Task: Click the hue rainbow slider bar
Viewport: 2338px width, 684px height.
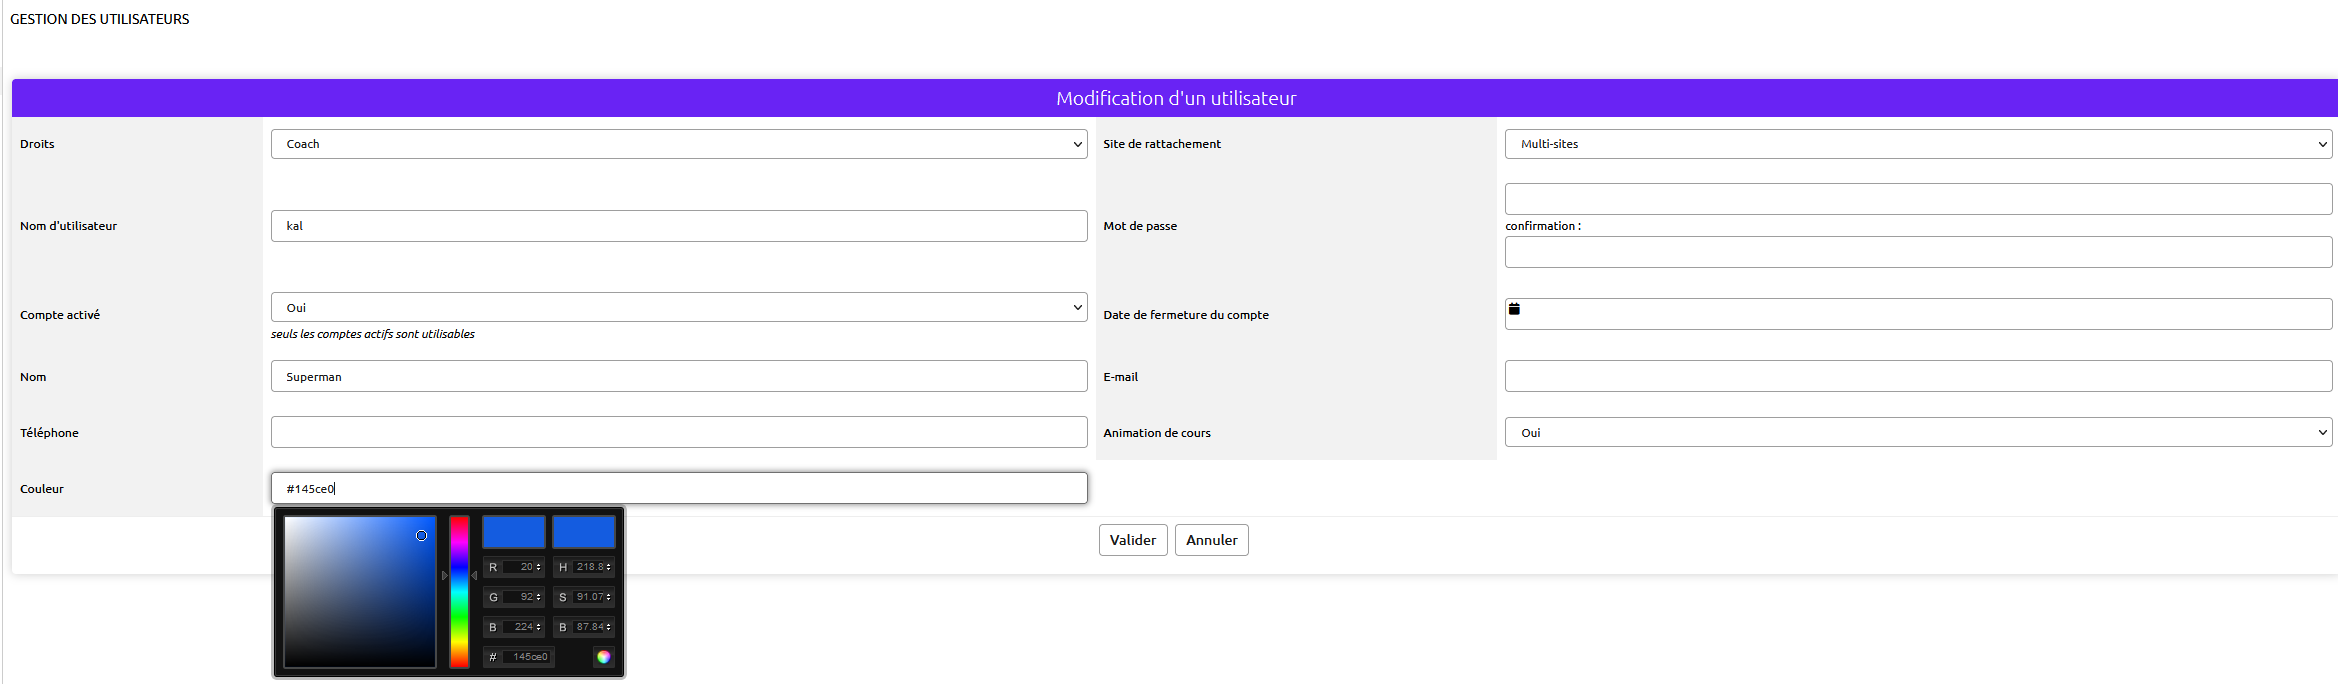Action: (x=459, y=592)
